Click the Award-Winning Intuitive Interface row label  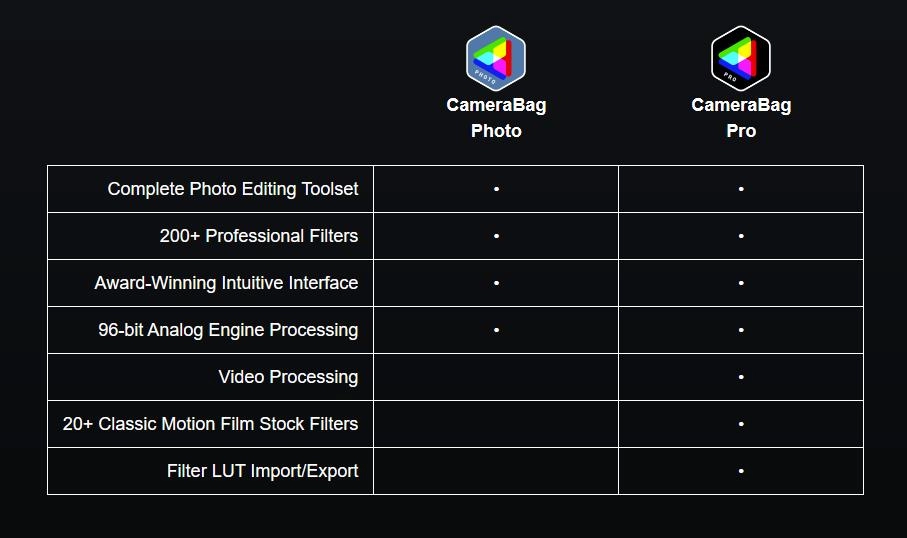point(226,283)
